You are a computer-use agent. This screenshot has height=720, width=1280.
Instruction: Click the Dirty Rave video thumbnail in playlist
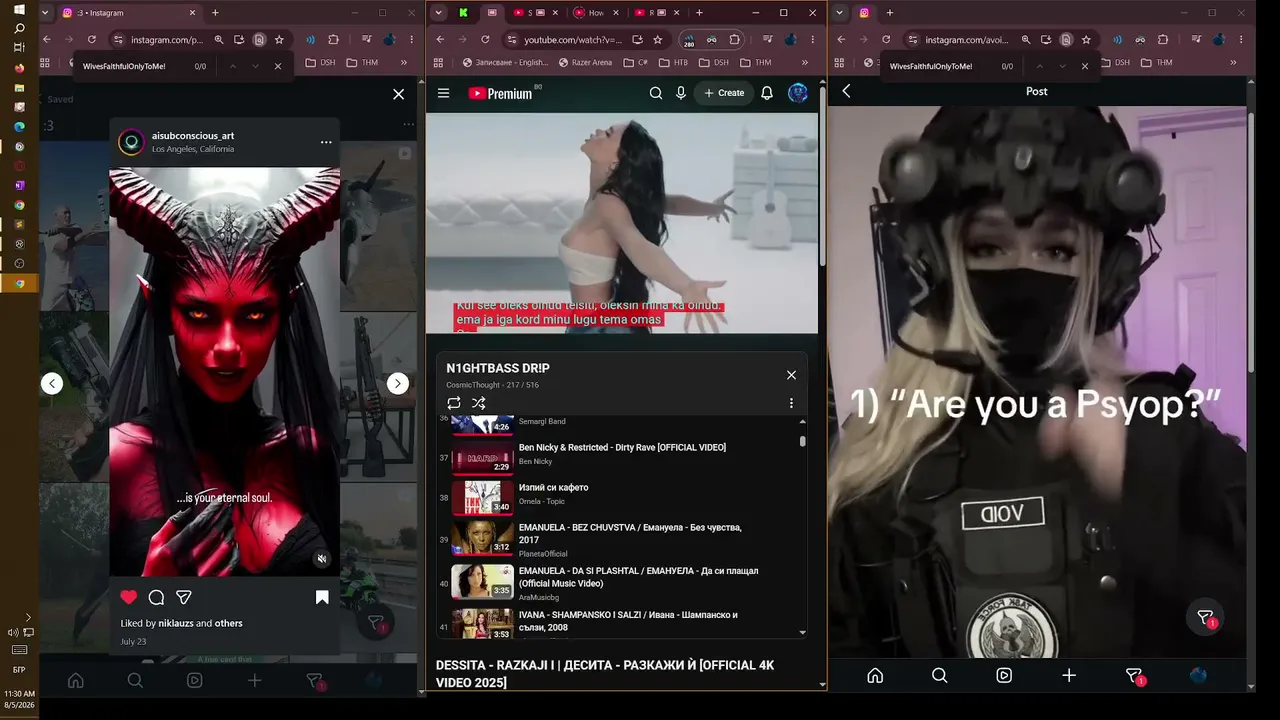point(482,457)
